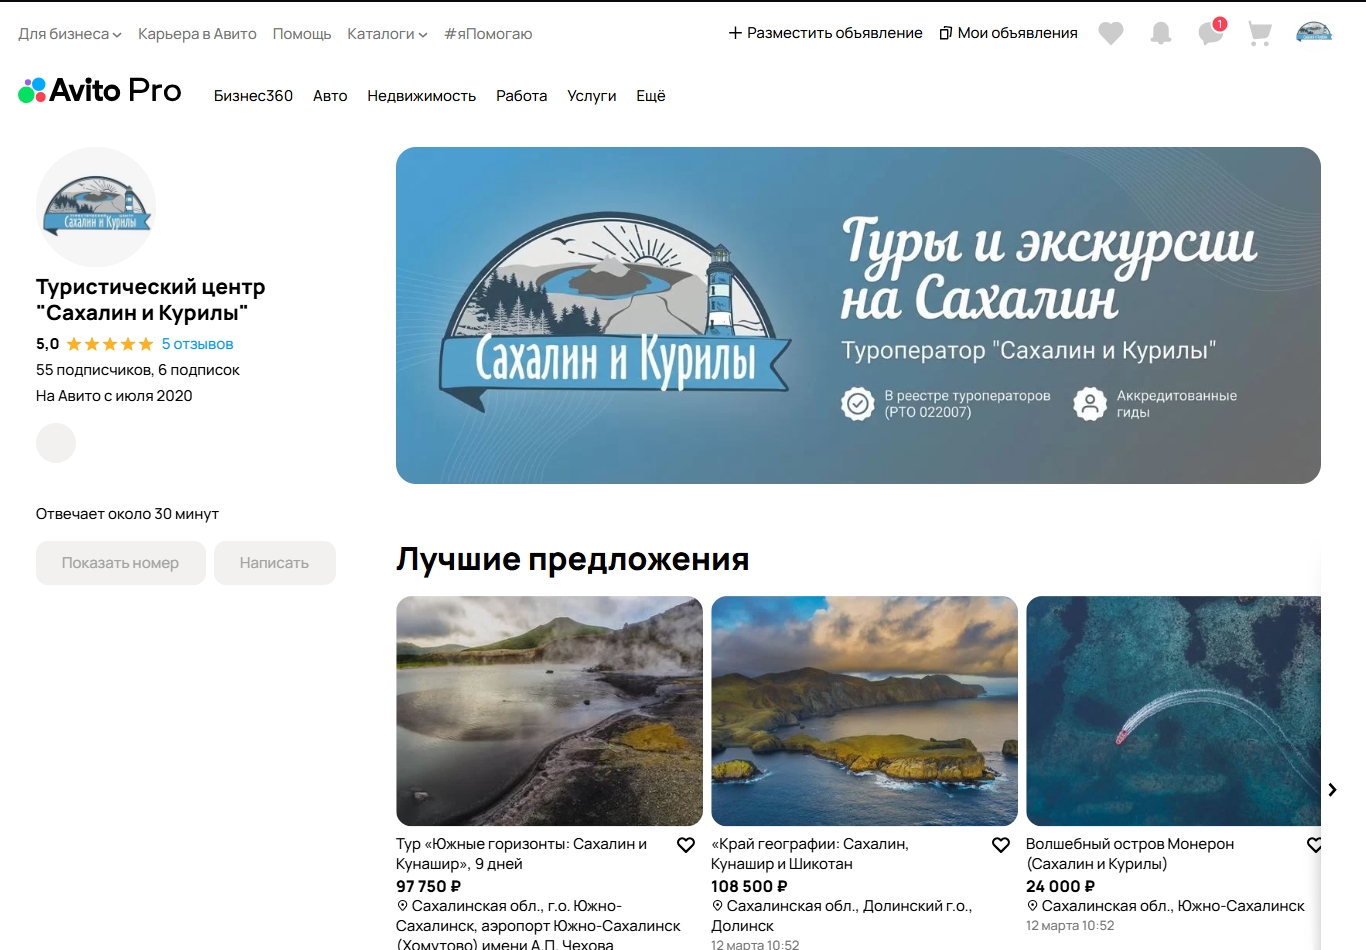Image resolution: width=1366 pixels, height=950 pixels.
Task: Click «Разместить объявление» to post an ad
Action: click(x=825, y=33)
